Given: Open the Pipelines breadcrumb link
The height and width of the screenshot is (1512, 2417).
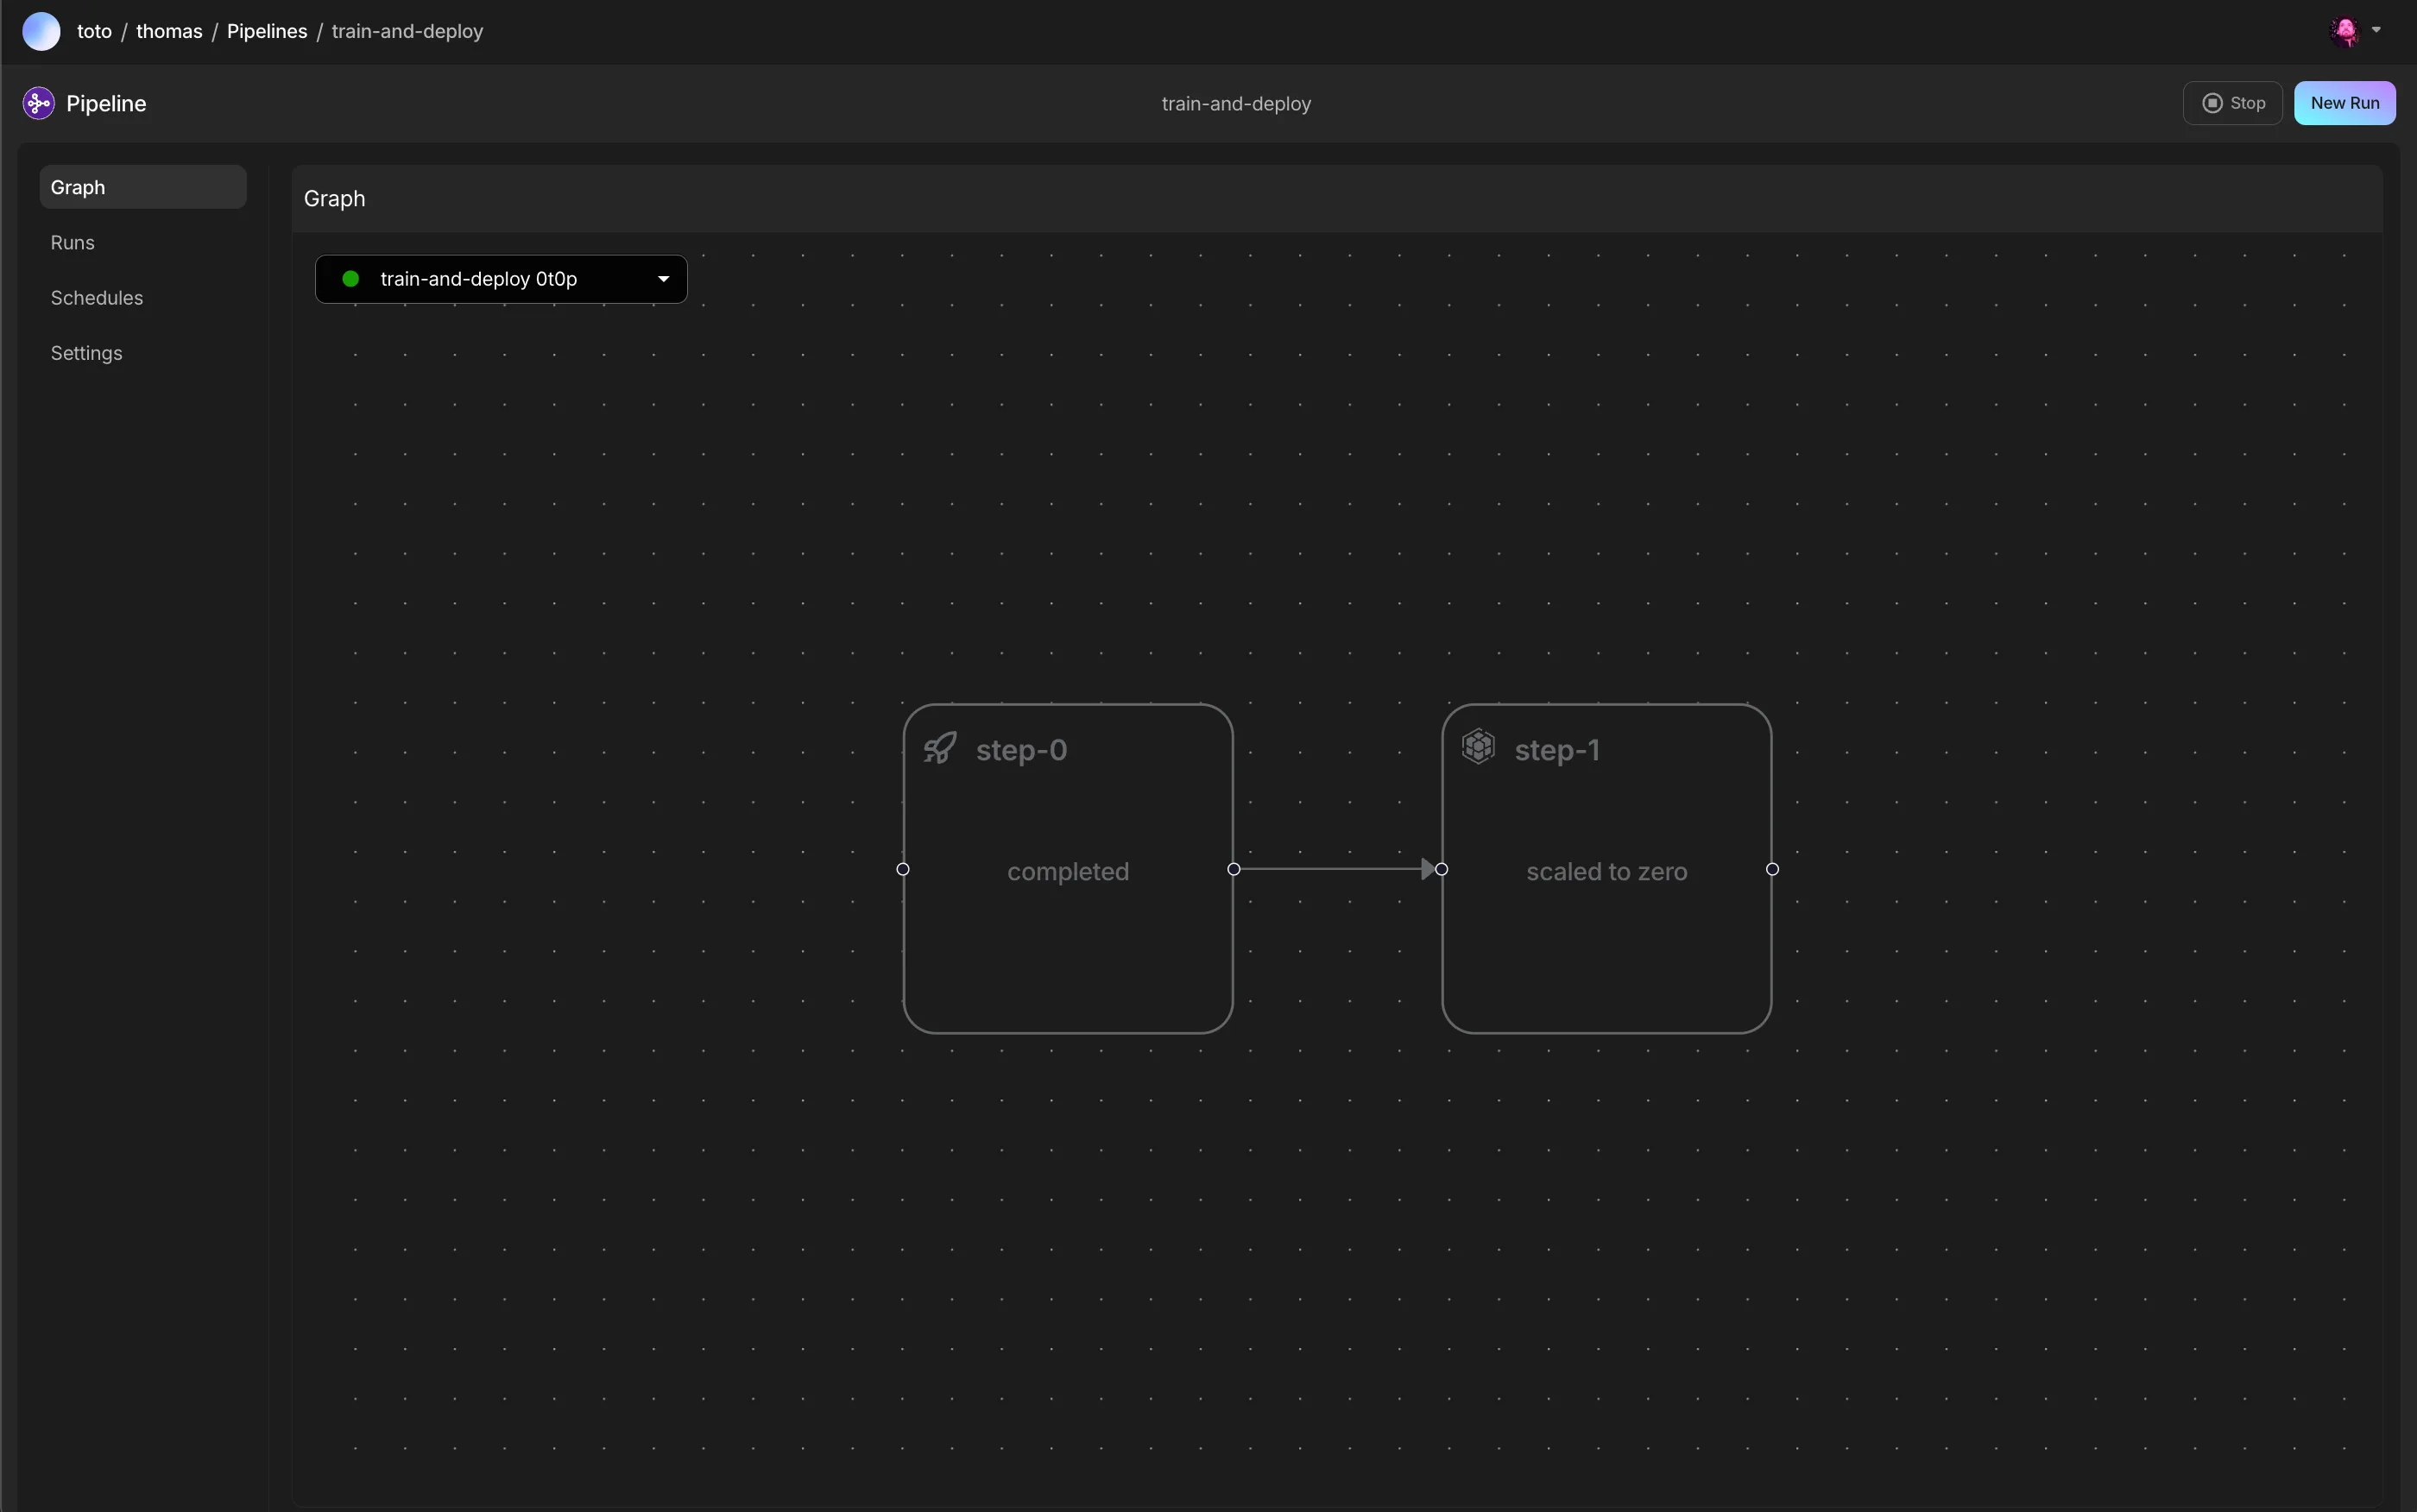Looking at the screenshot, I should (x=267, y=31).
